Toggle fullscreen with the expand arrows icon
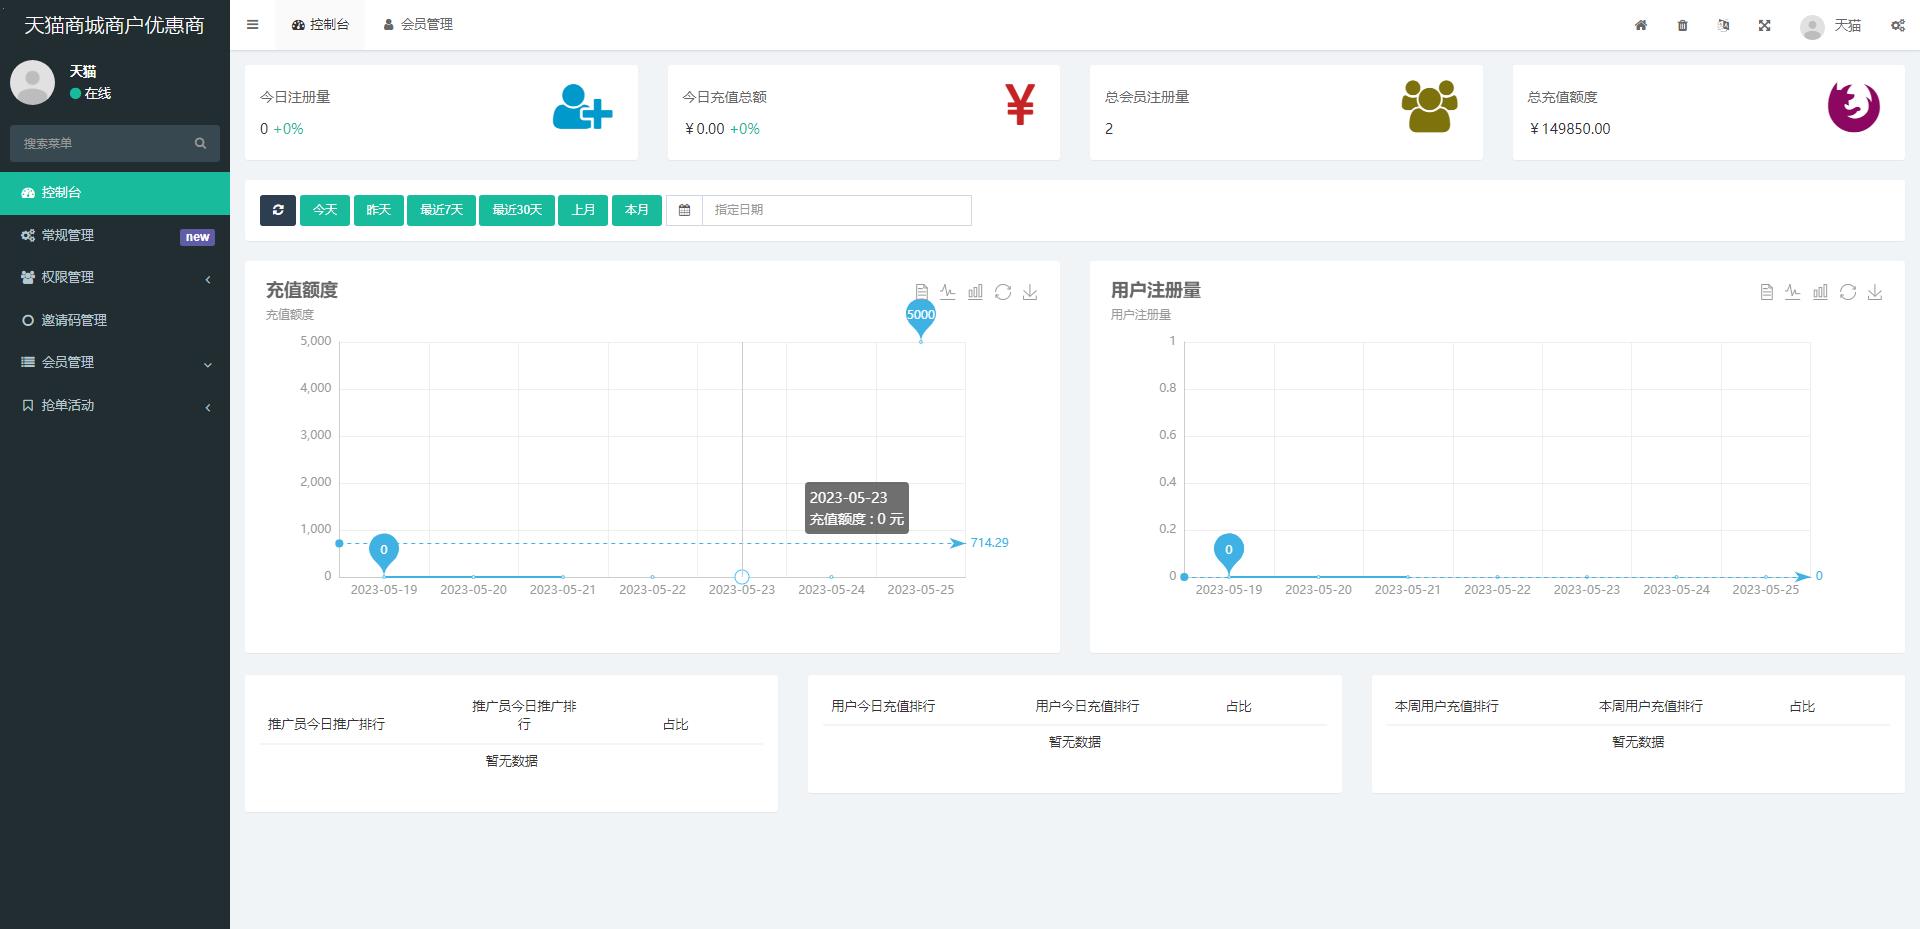1920x929 pixels. point(1765,25)
